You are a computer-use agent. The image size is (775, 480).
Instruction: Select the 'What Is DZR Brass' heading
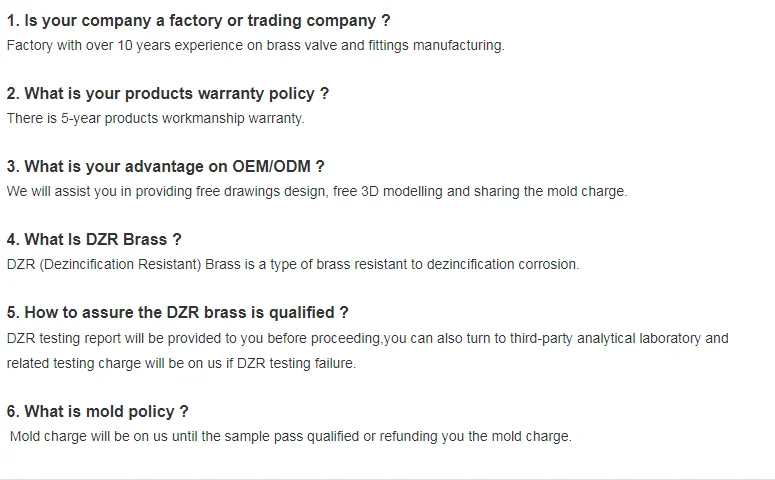click(94, 239)
